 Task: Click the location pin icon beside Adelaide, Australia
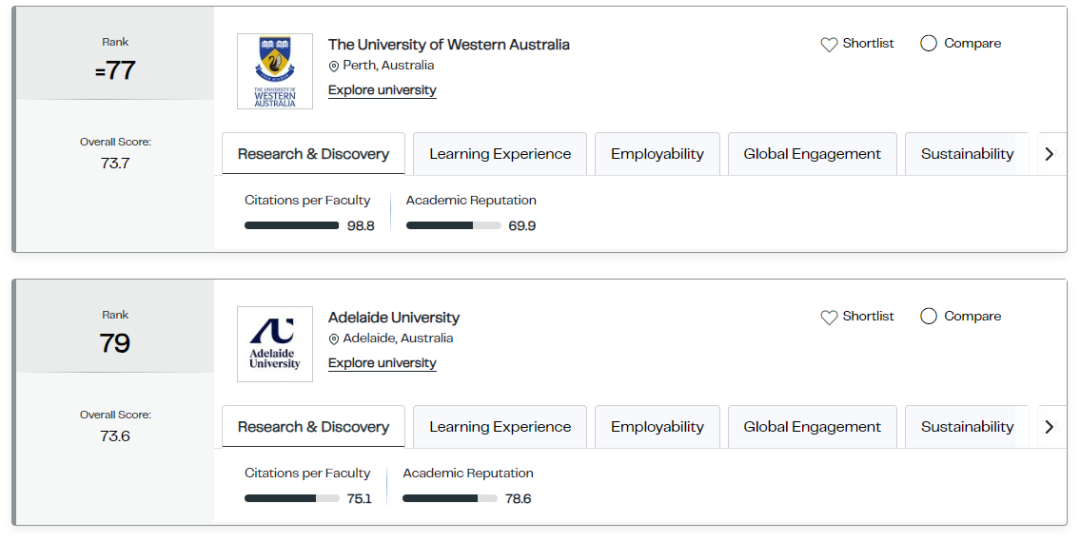(333, 339)
